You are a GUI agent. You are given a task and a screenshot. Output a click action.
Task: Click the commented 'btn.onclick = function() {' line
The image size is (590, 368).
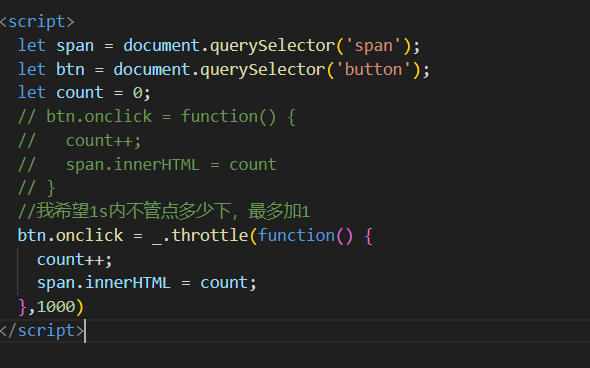(157, 117)
